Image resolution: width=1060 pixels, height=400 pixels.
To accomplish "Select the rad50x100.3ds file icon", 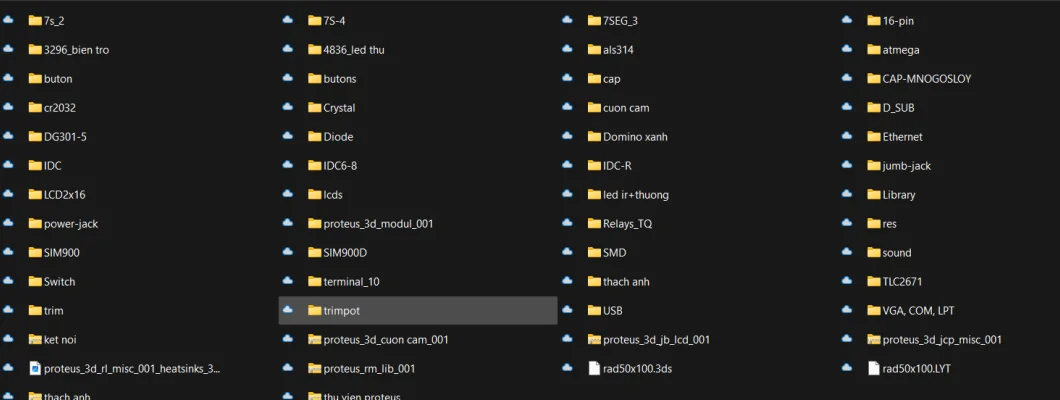I will pyautogui.click(x=594, y=368).
